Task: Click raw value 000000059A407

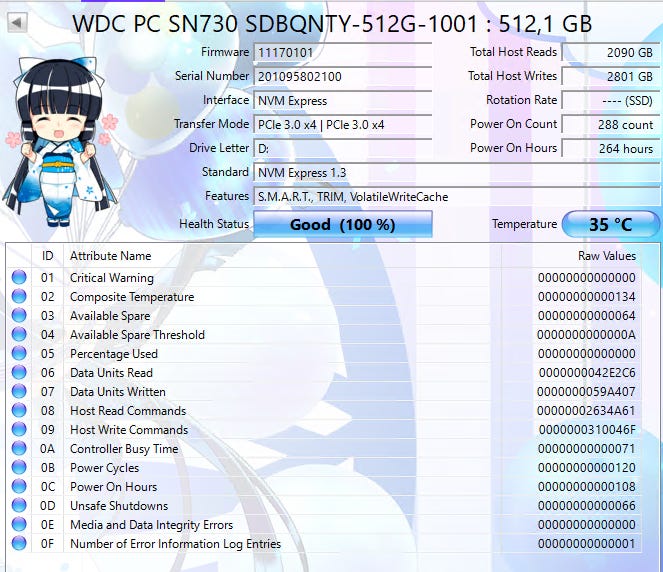Action: (x=586, y=392)
